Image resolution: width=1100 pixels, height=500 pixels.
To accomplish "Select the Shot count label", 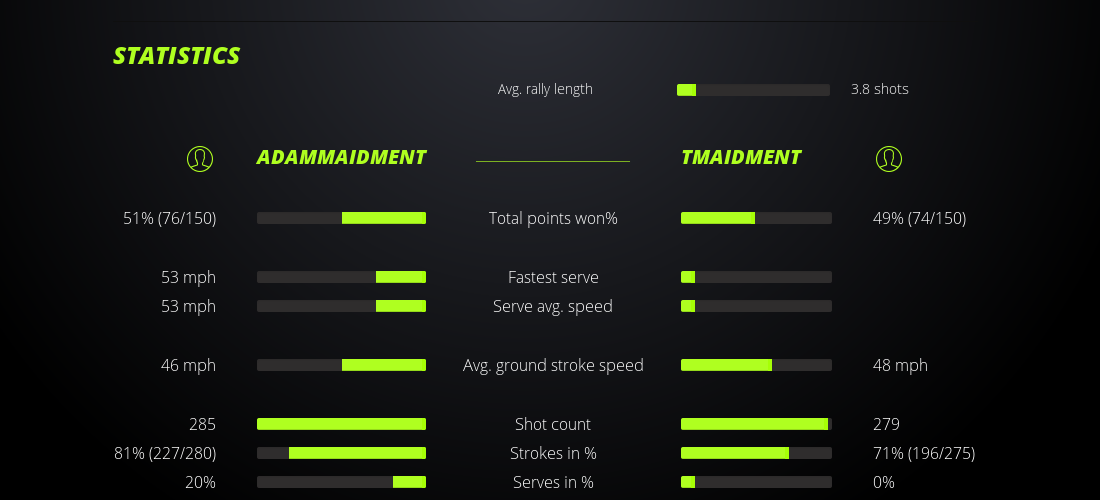I will (x=553, y=424).
